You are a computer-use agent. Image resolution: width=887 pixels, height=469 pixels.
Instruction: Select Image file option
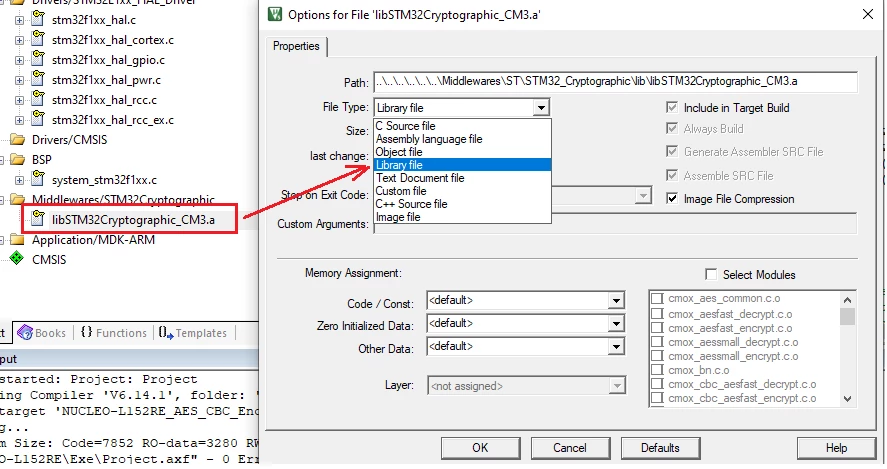pos(462,217)
